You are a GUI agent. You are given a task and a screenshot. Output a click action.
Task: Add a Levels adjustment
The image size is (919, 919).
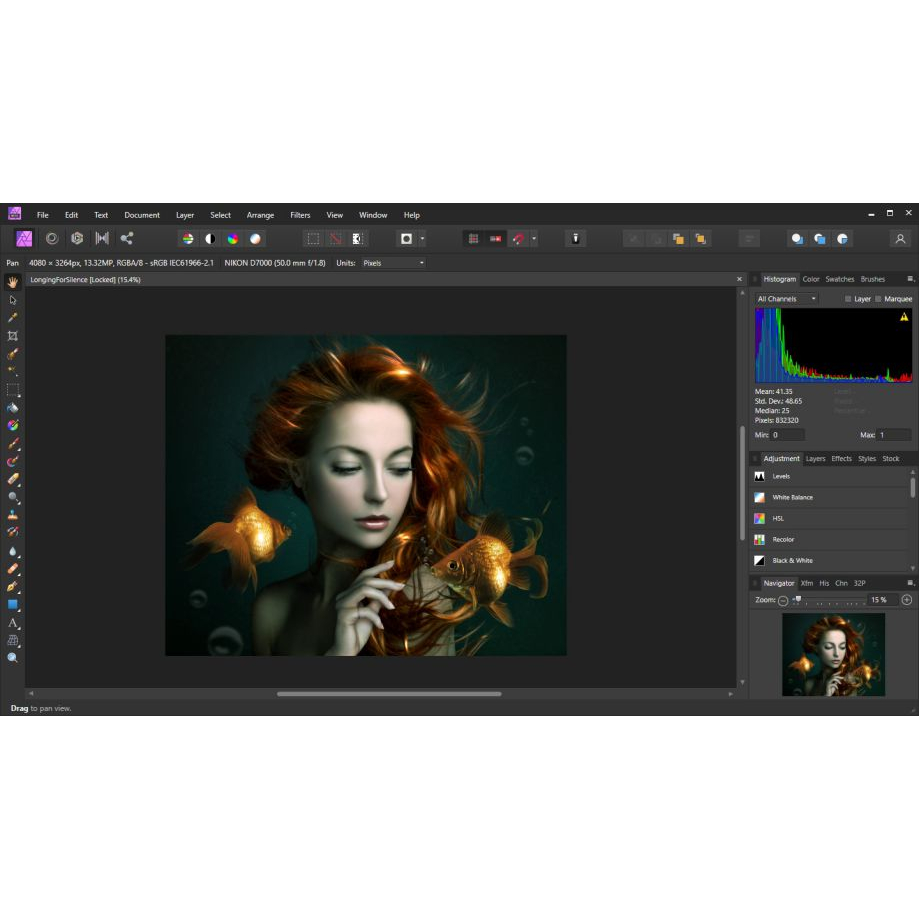[x=781, y=476]
